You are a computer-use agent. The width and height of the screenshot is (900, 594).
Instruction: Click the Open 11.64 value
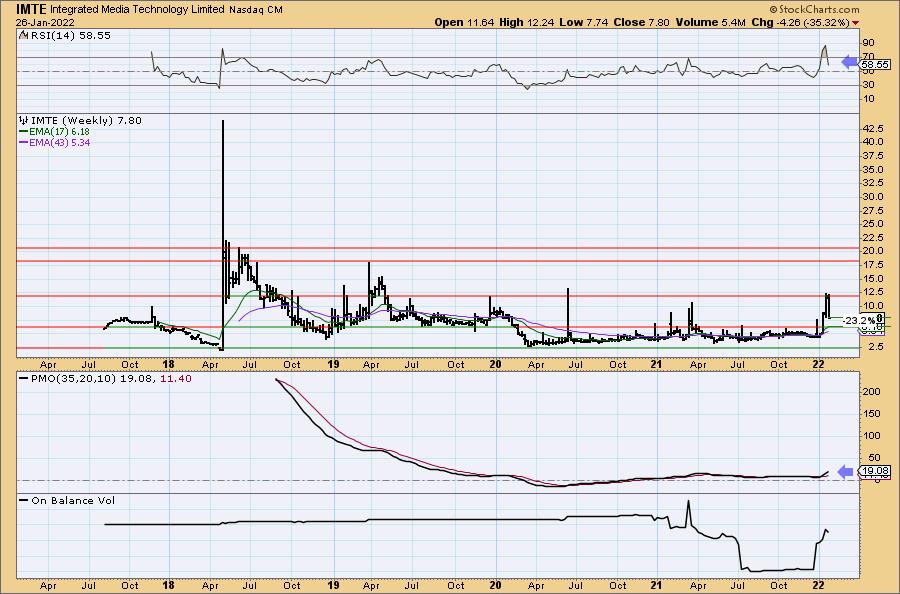point(465,22)
